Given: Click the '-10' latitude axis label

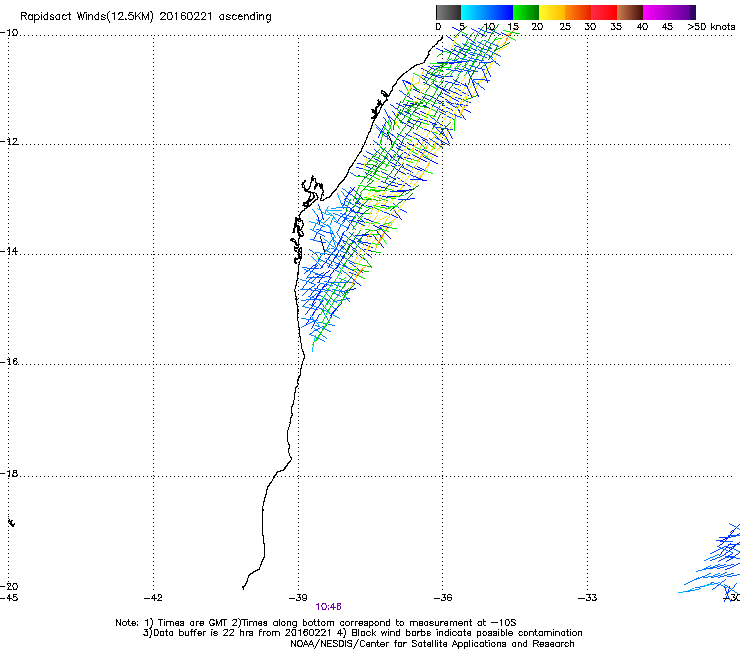Looking at the screenshot, I should click(9, 33).
